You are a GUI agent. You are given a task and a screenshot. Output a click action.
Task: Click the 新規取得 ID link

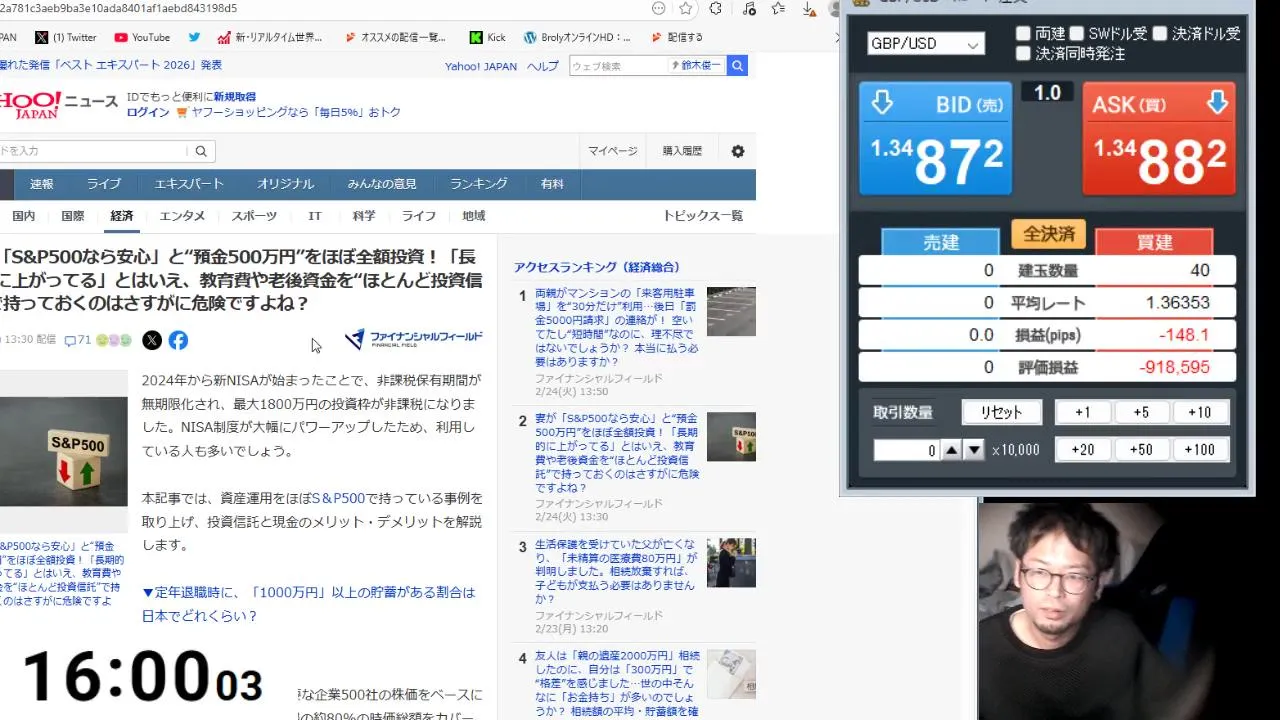[x=234, y=97]
